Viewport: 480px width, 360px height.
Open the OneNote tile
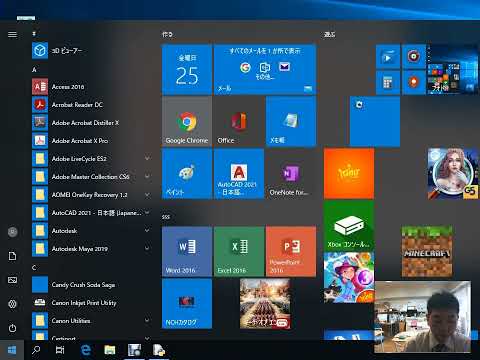click(291, 174)
